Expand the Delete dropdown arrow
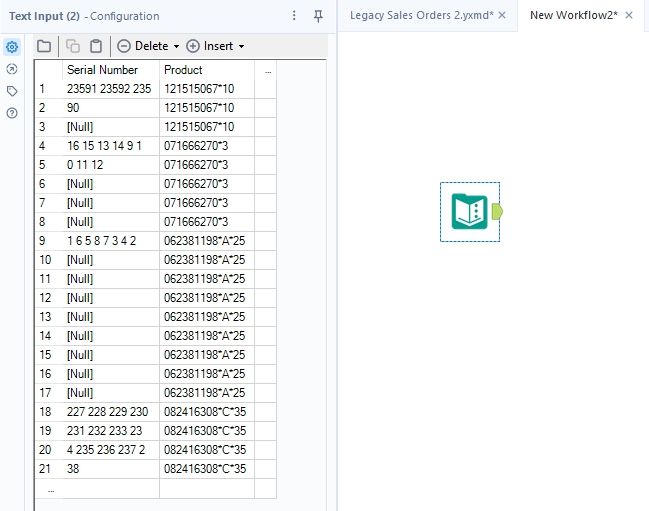 click(x=176, y=46)
